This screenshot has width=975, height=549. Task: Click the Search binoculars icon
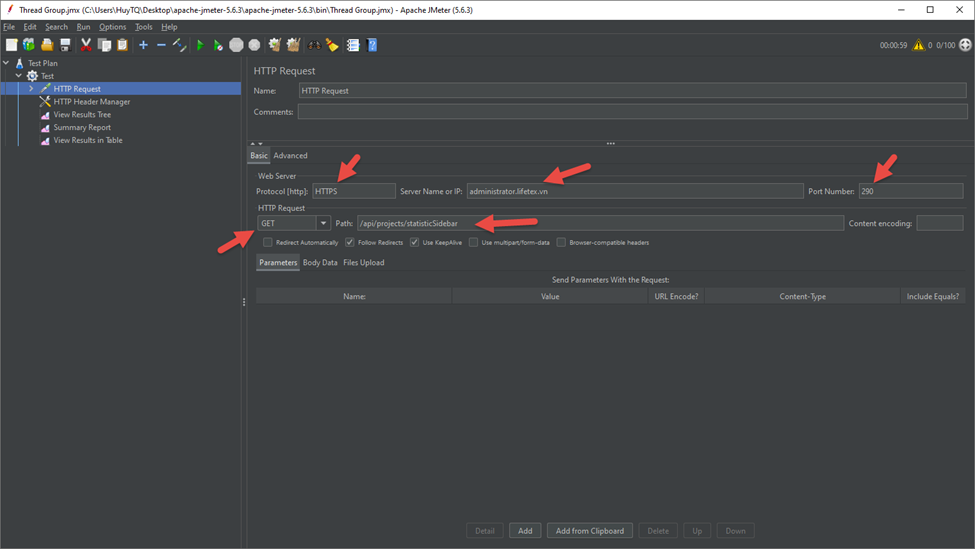[x=314, y=45]
